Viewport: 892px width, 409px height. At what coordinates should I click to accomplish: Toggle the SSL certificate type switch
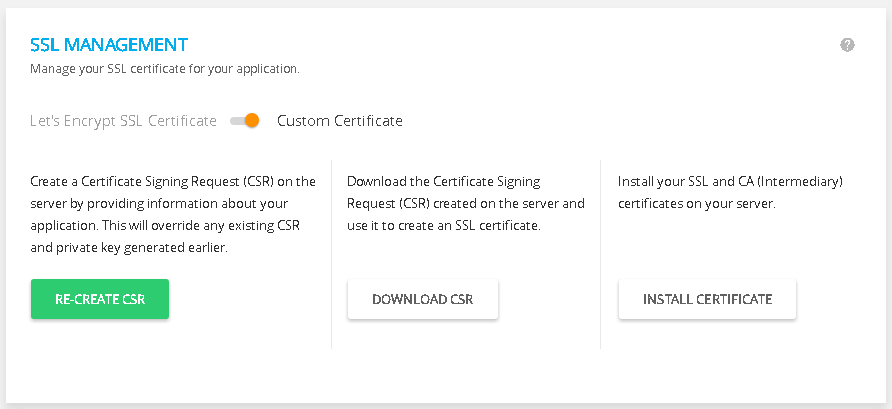coord(245,121)
